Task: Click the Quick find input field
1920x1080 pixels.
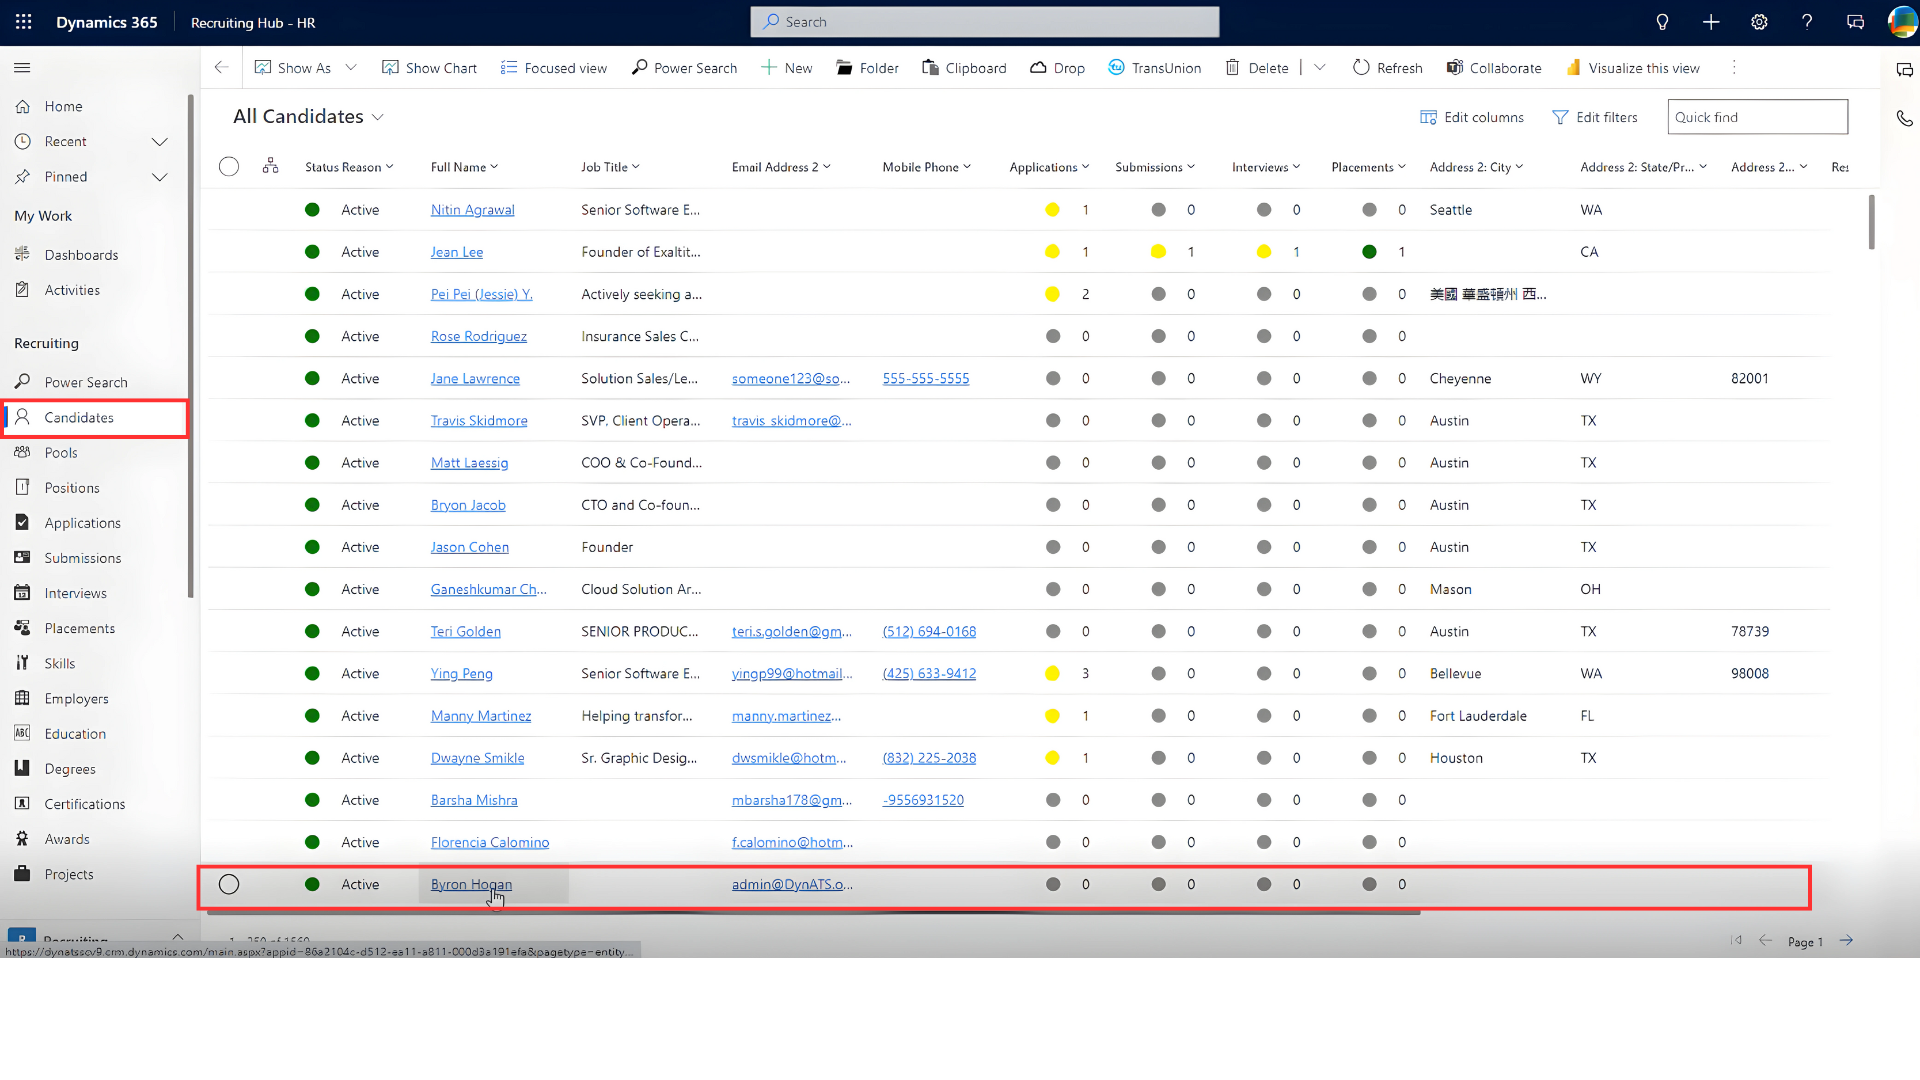Action: point(1757,117)
